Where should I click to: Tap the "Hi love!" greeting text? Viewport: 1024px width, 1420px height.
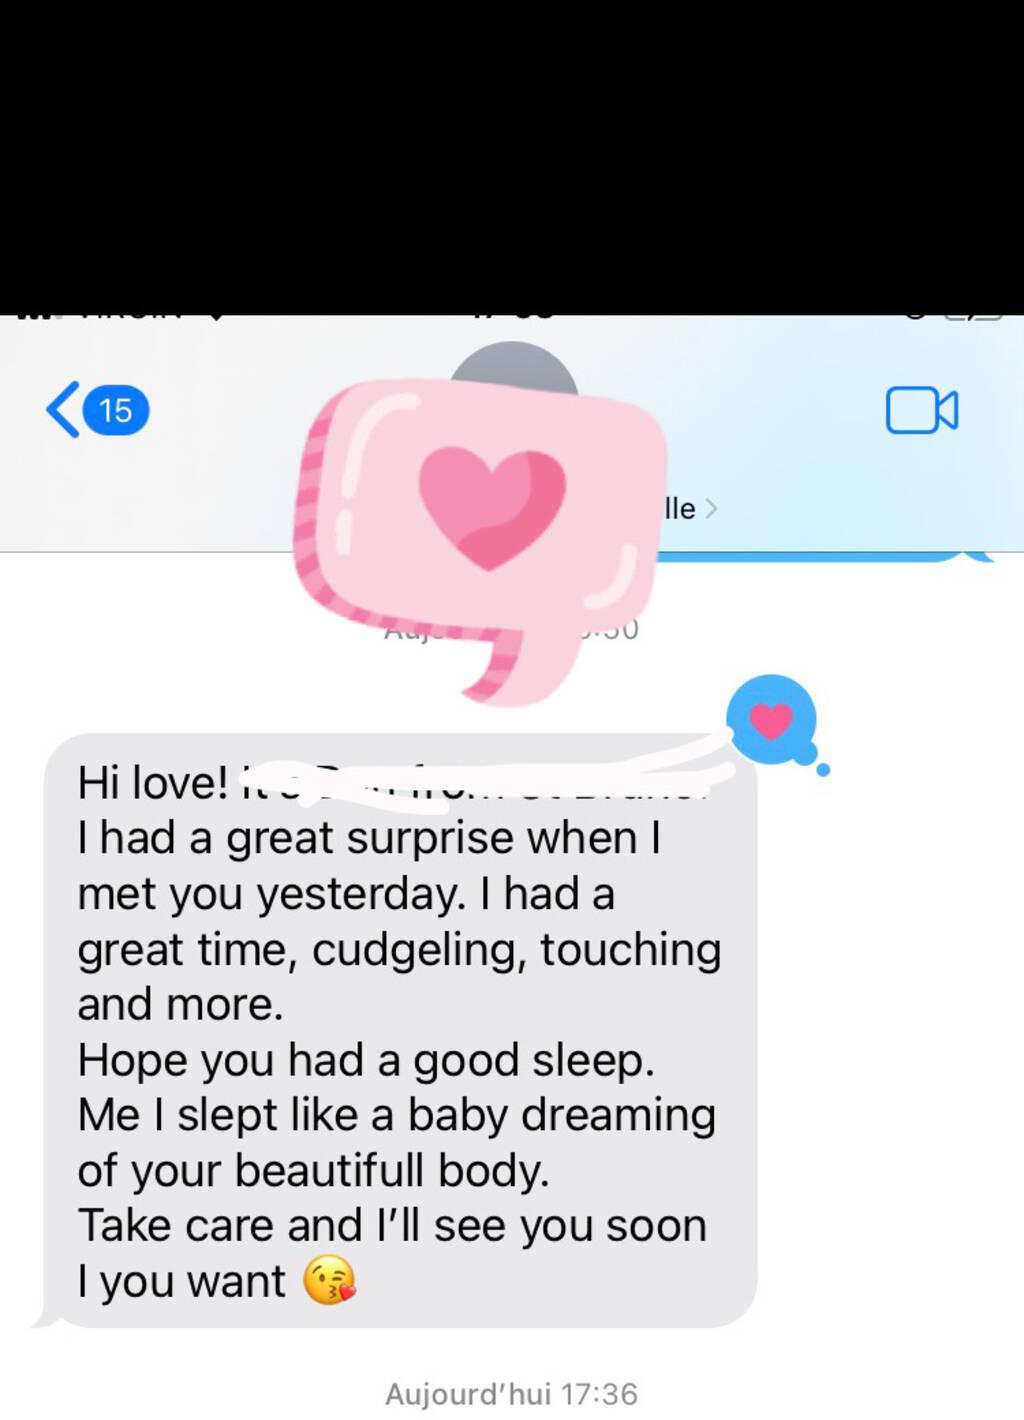pyautogui.click(x=153, y=783)
